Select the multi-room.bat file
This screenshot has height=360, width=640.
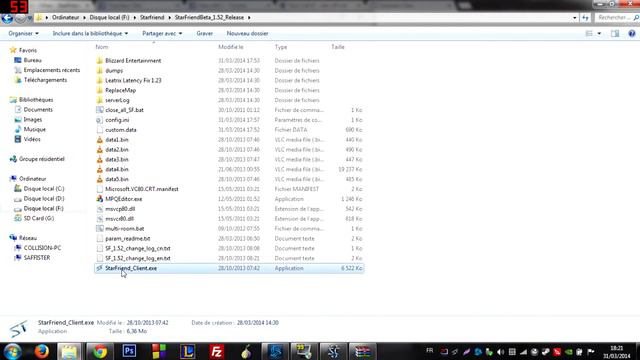(x=124, y=229)
